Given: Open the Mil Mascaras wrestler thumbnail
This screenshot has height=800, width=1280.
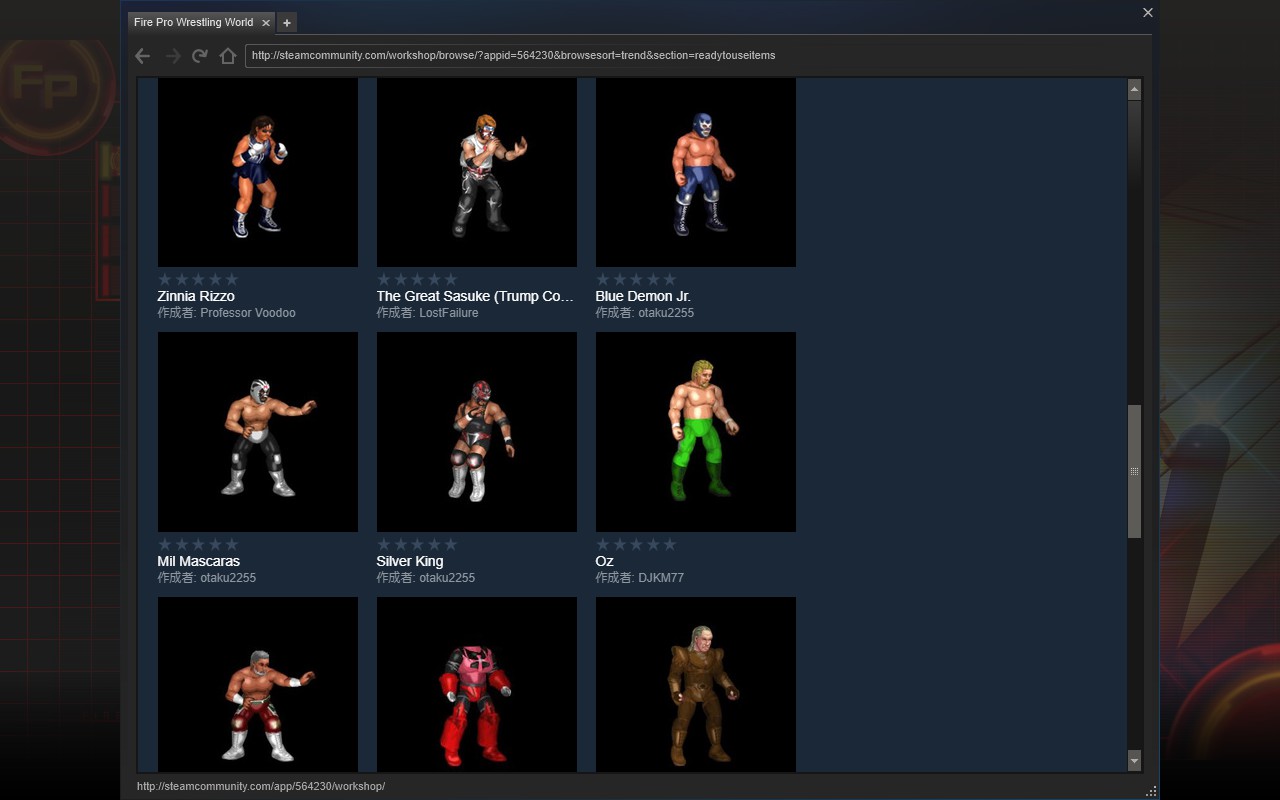Looking at the screenshot, I should click(x=258, y=432).
